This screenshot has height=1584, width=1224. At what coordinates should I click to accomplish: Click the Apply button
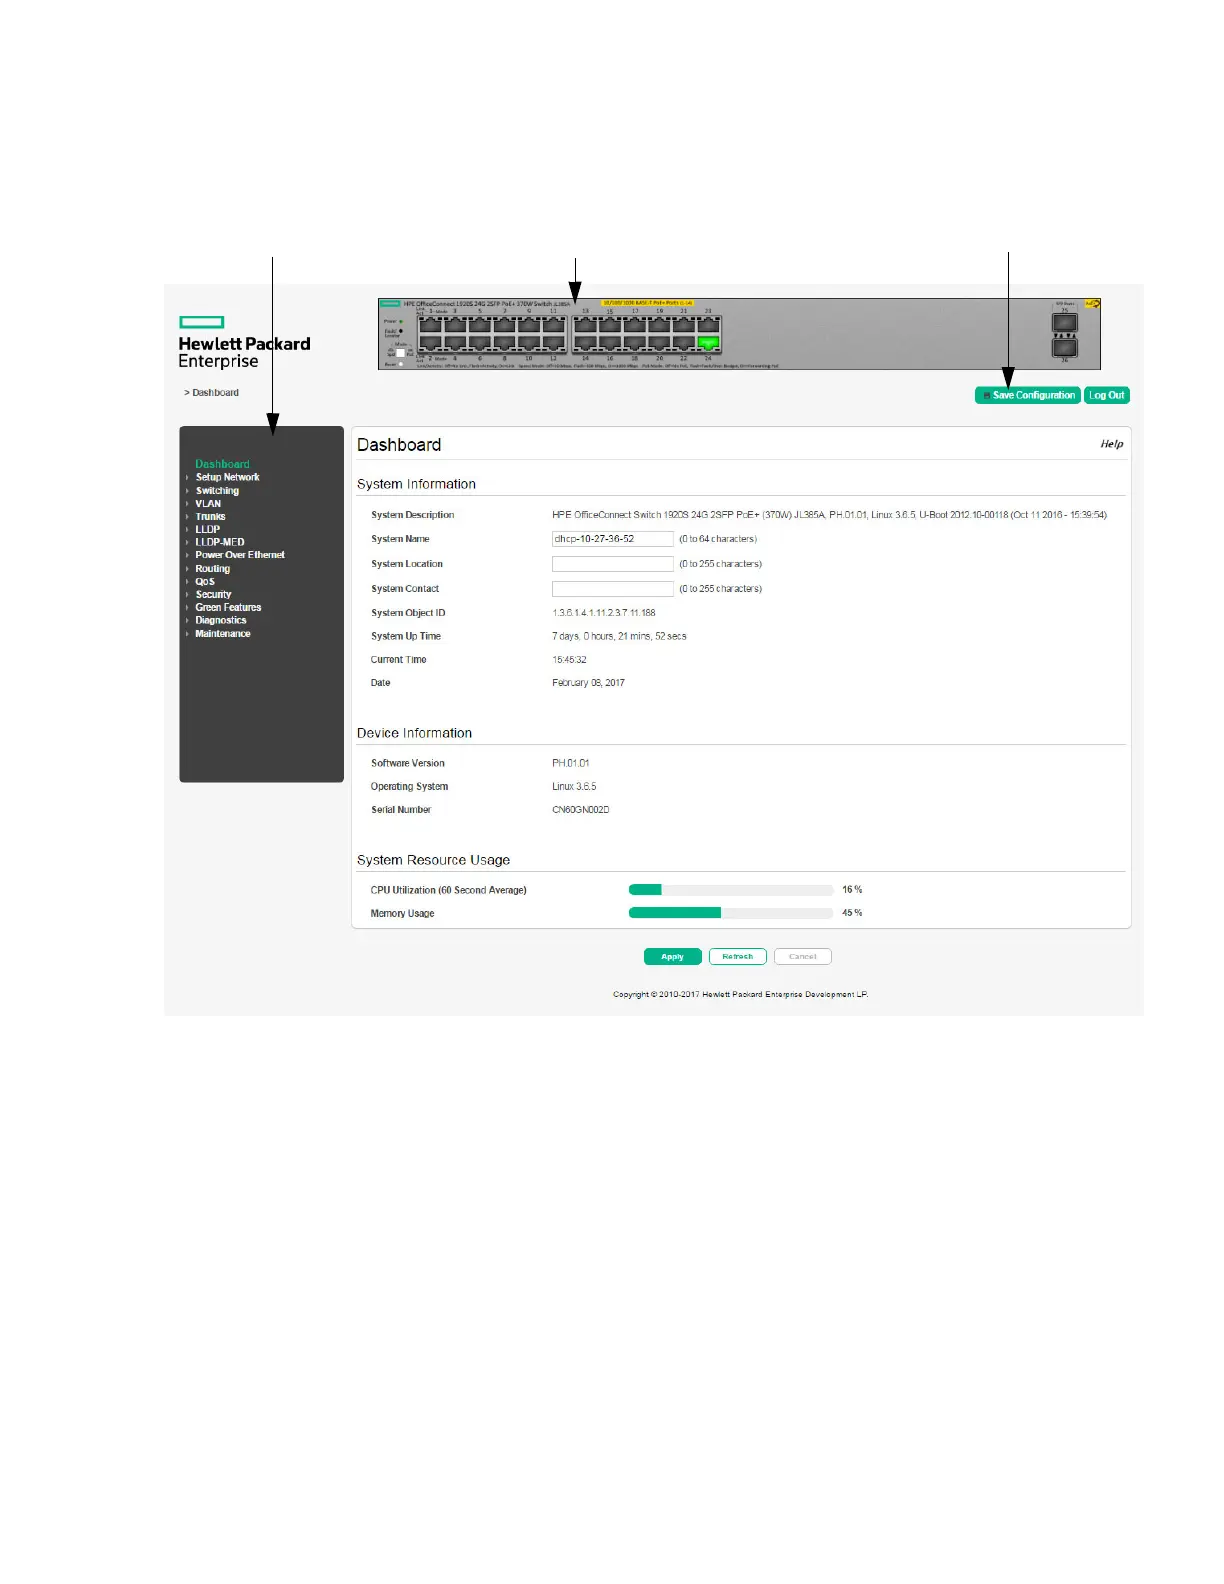(673, 957)
